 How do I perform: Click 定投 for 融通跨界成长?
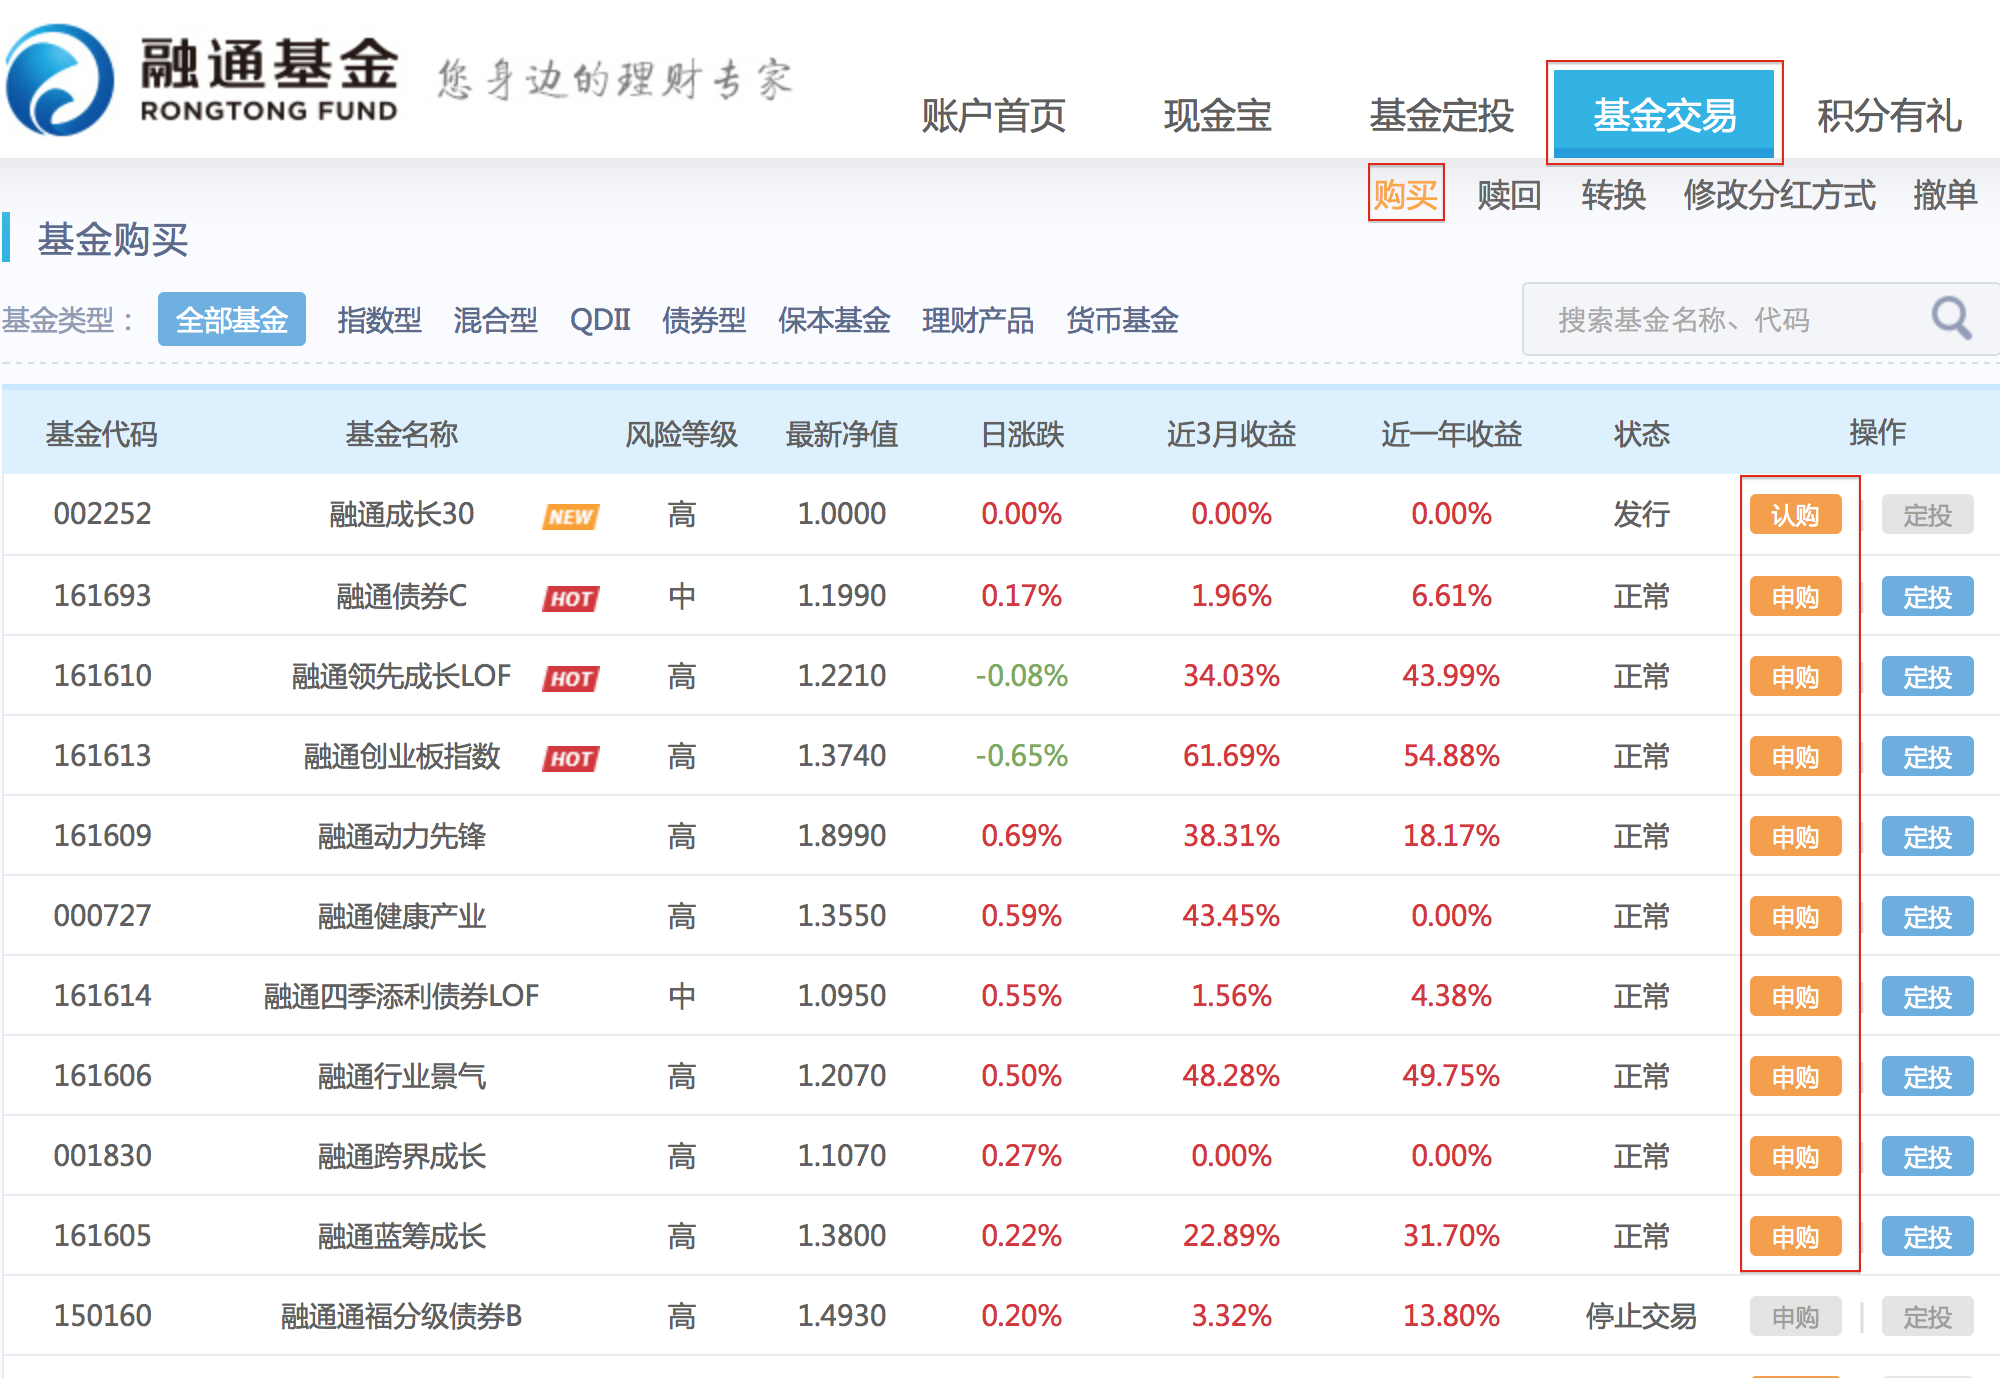point(1927,1157)
